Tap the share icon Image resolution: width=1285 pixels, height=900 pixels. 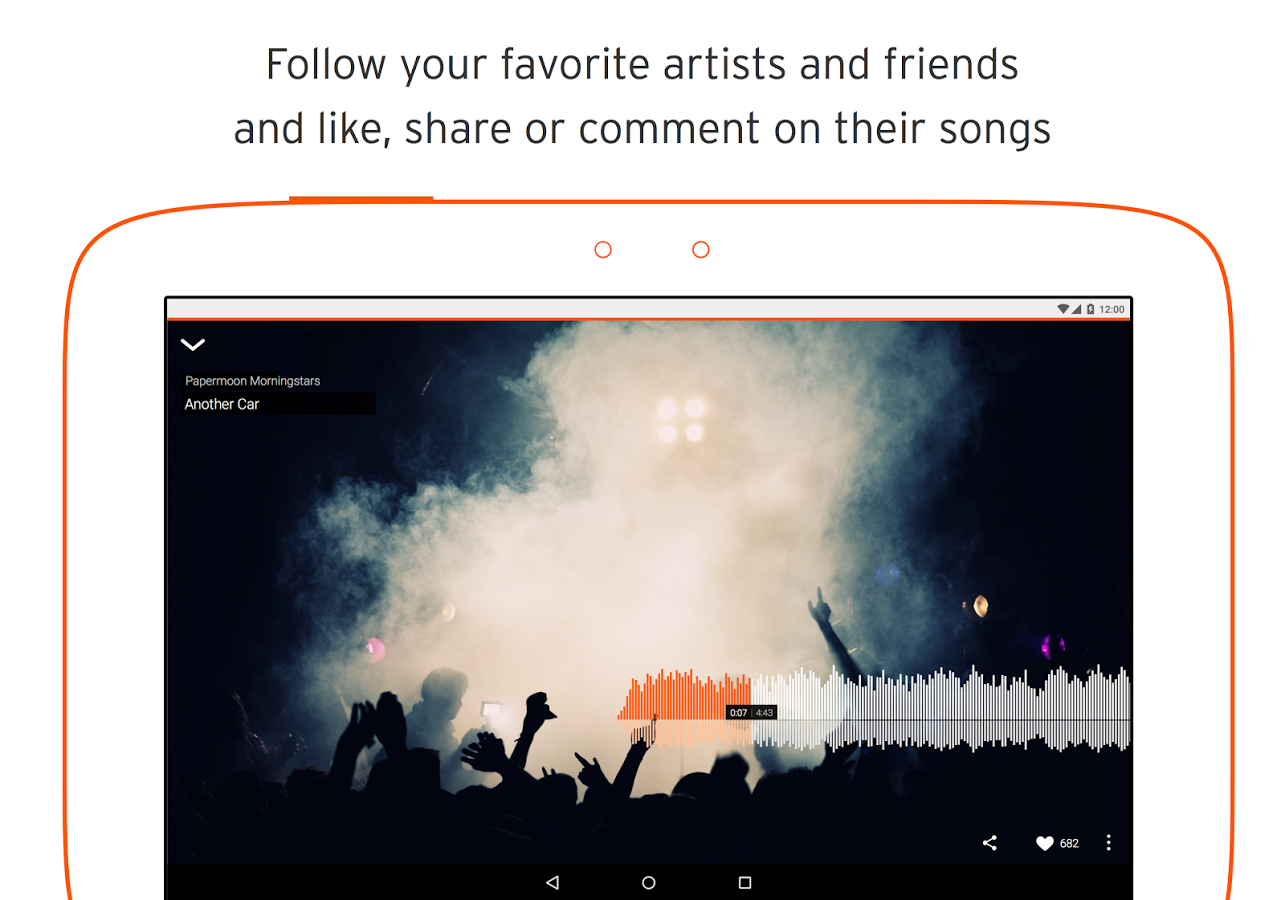pos(989,843)
